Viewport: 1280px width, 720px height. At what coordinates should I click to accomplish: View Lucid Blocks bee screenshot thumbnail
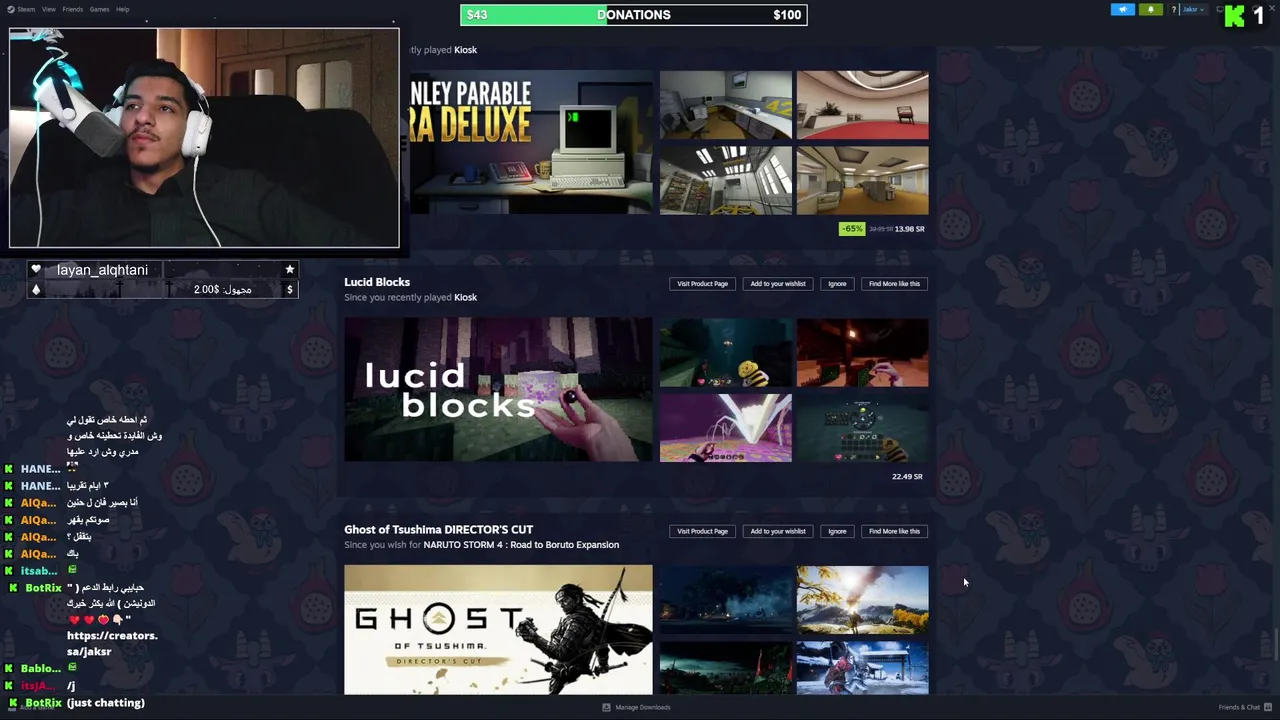[725, 353]
